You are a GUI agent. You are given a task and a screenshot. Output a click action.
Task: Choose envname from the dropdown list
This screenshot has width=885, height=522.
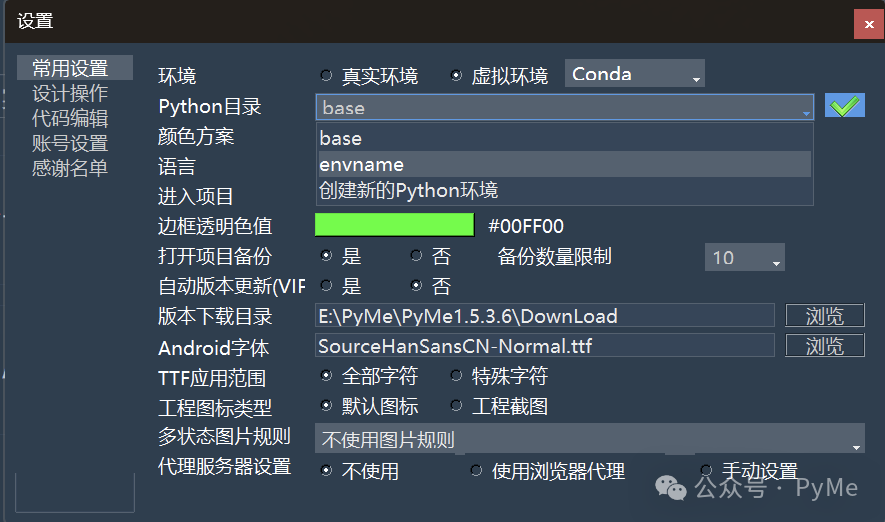coord(564,164)
